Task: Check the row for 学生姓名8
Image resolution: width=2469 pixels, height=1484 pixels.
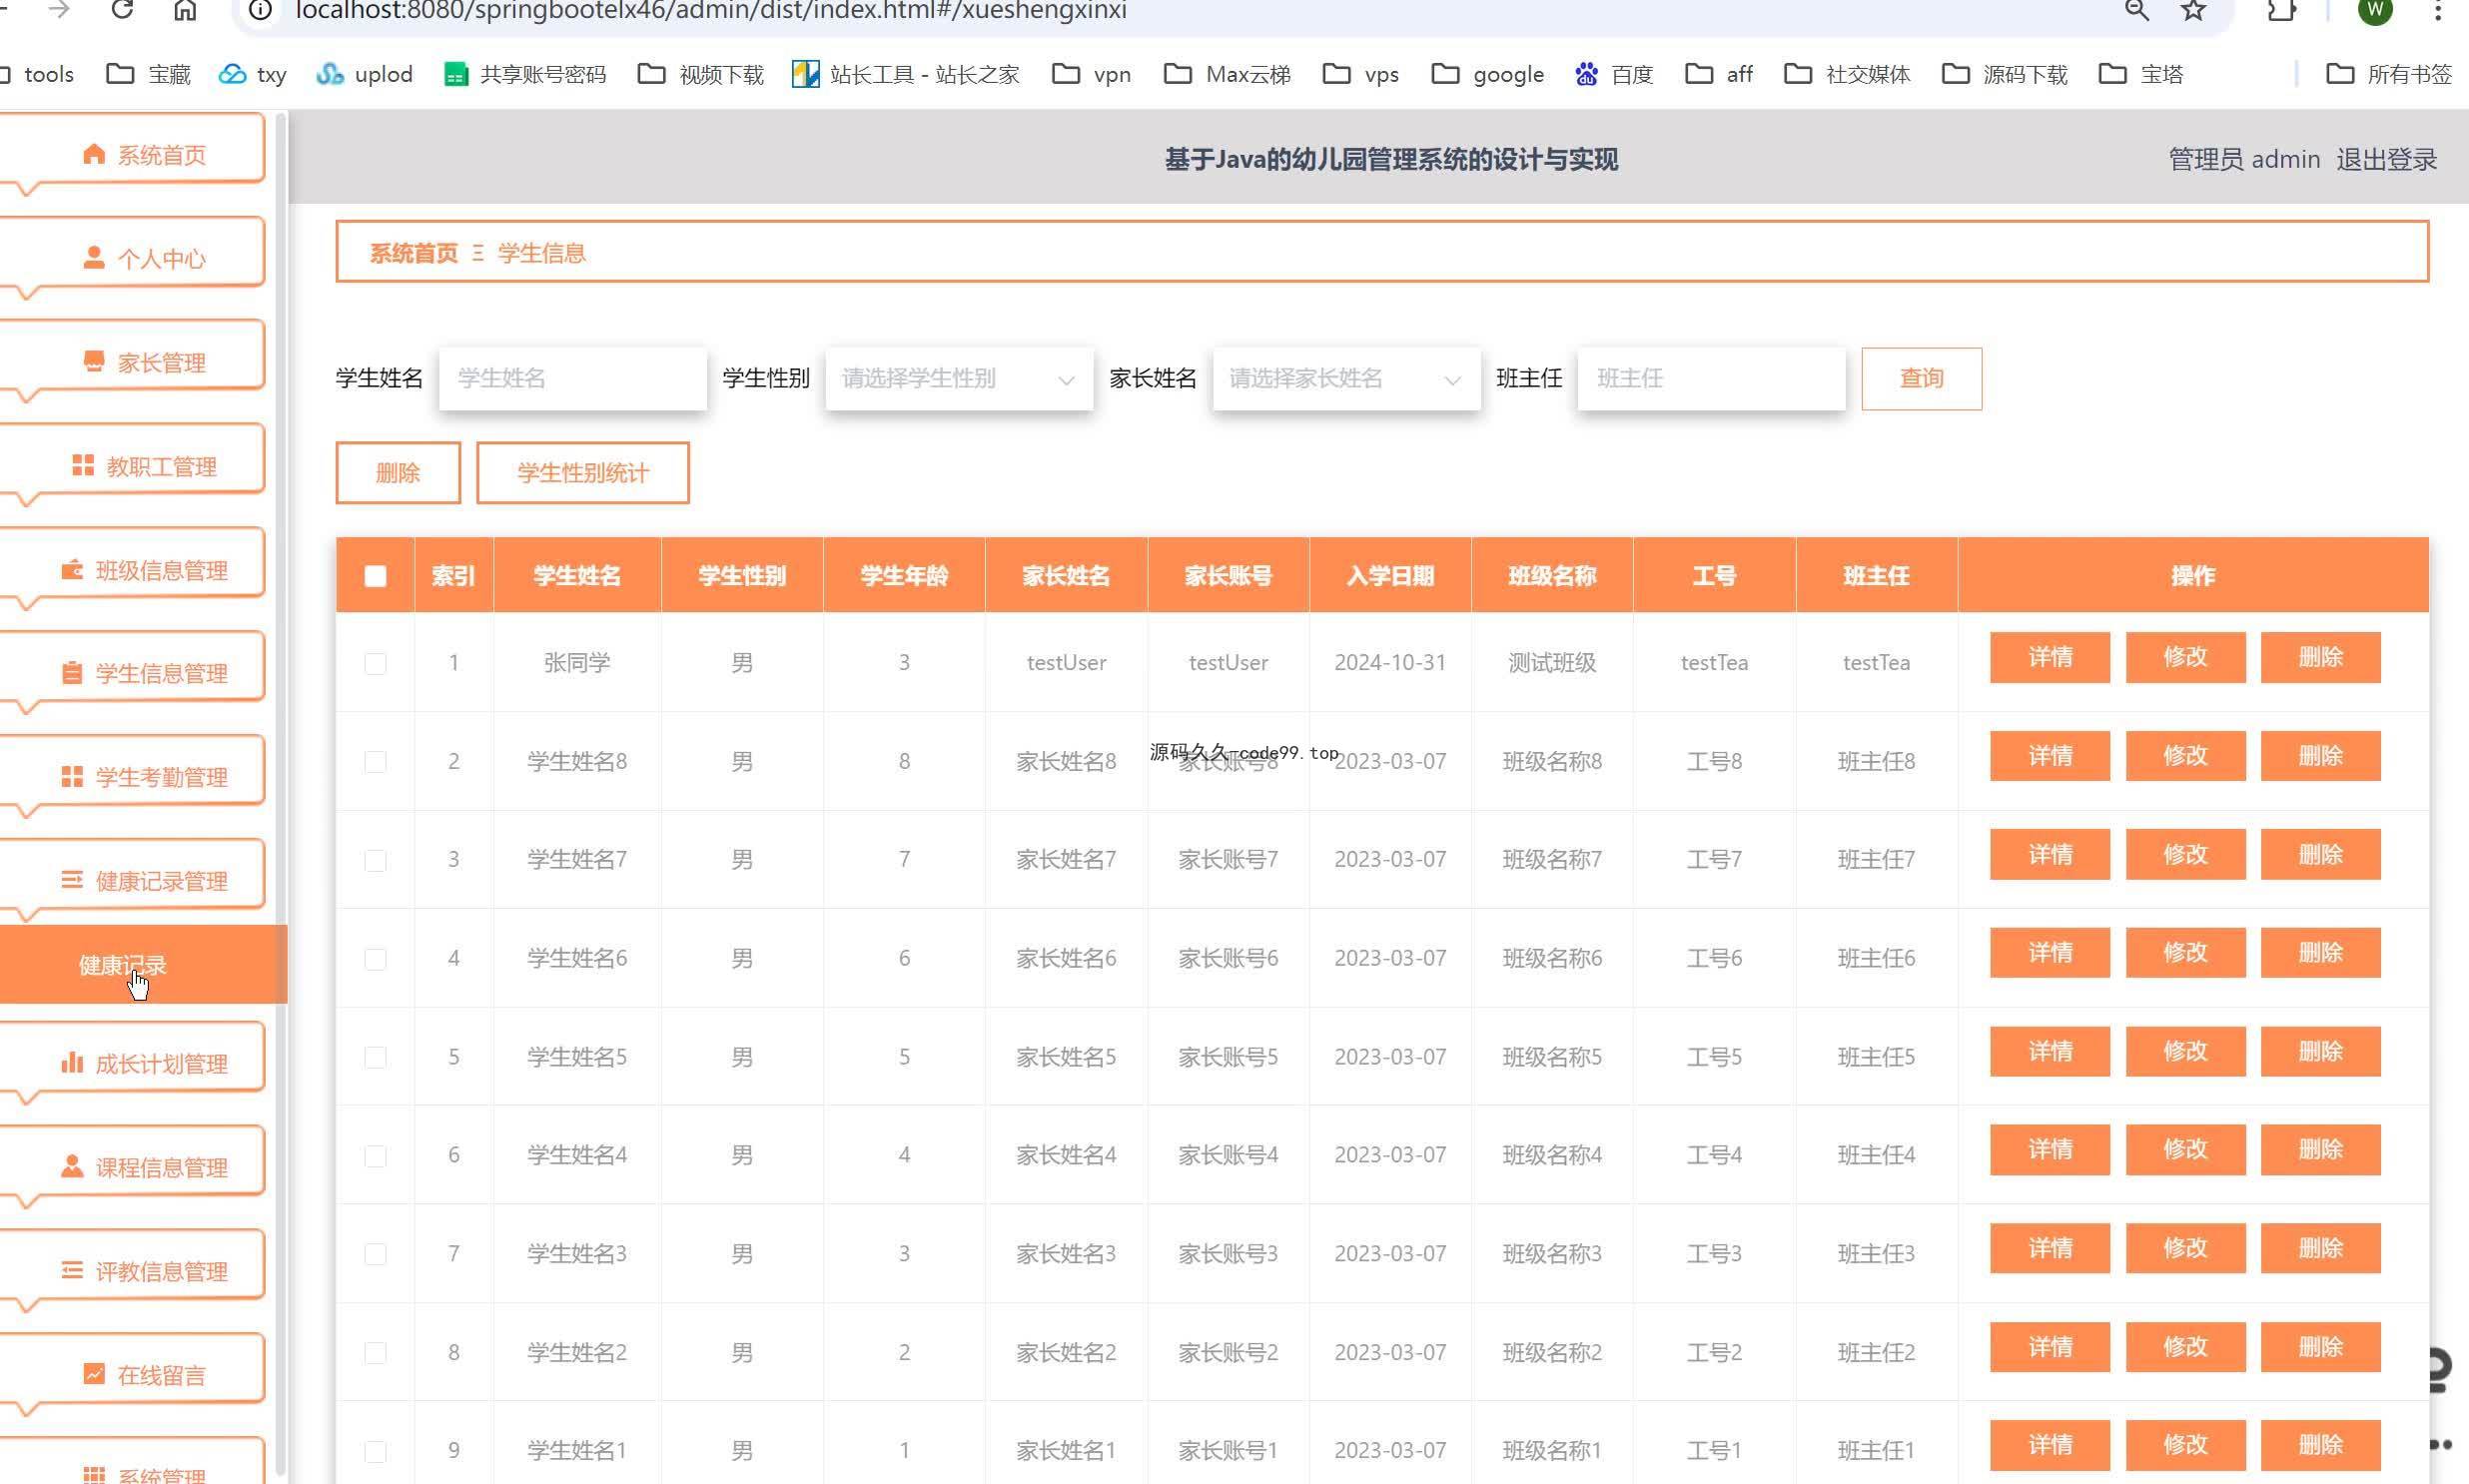Action: pos(375,762)
